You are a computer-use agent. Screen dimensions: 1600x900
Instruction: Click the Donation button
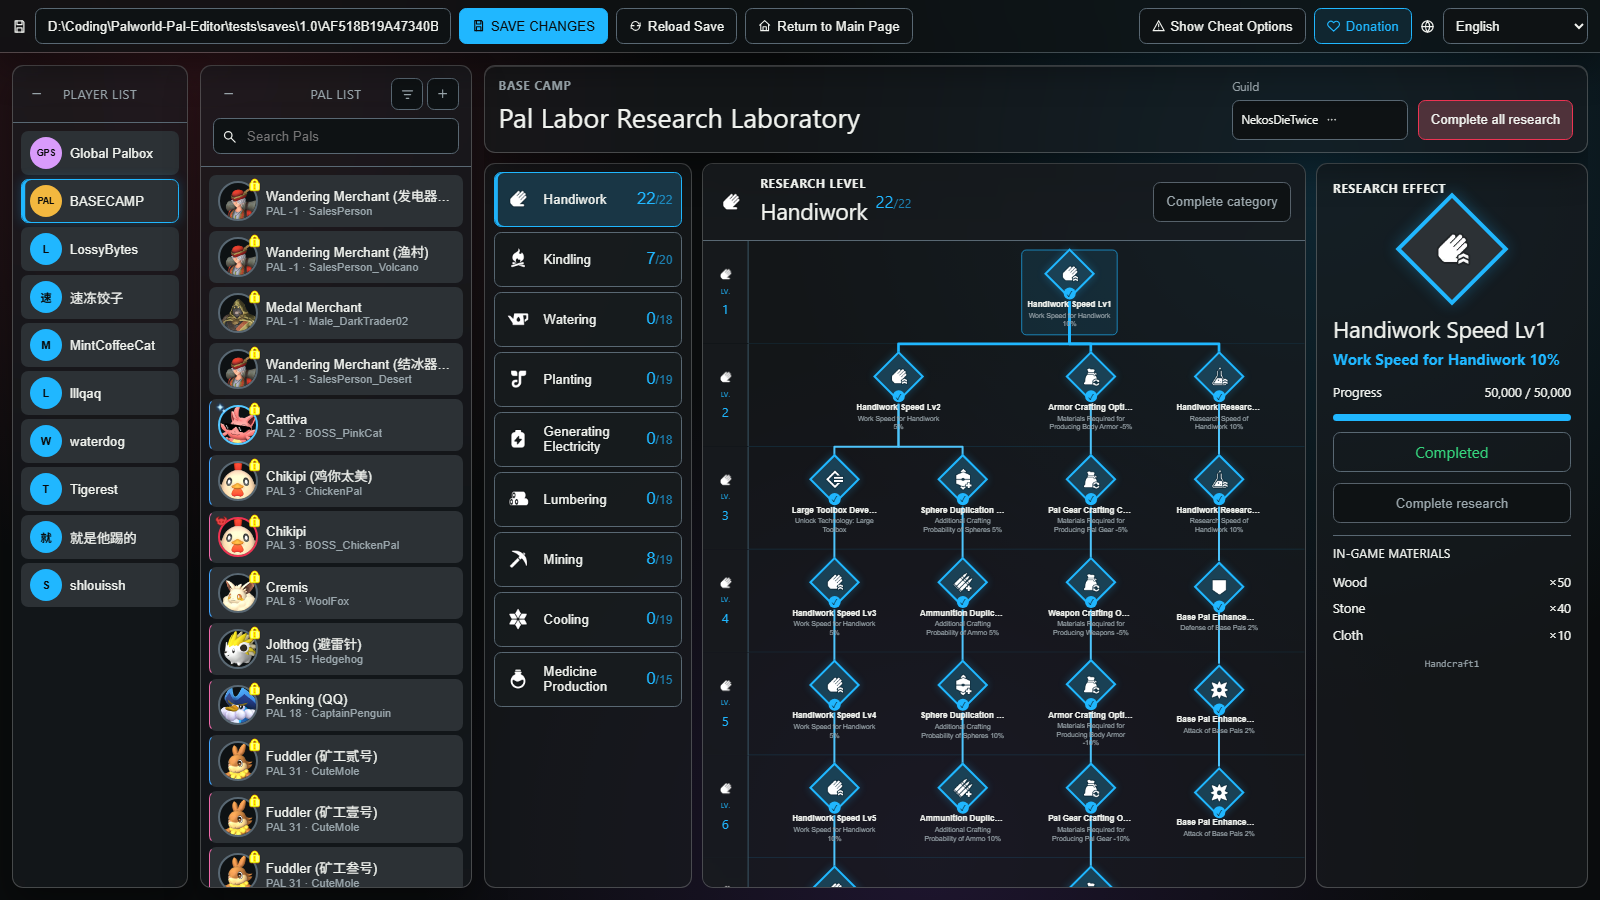[1362, 26]
